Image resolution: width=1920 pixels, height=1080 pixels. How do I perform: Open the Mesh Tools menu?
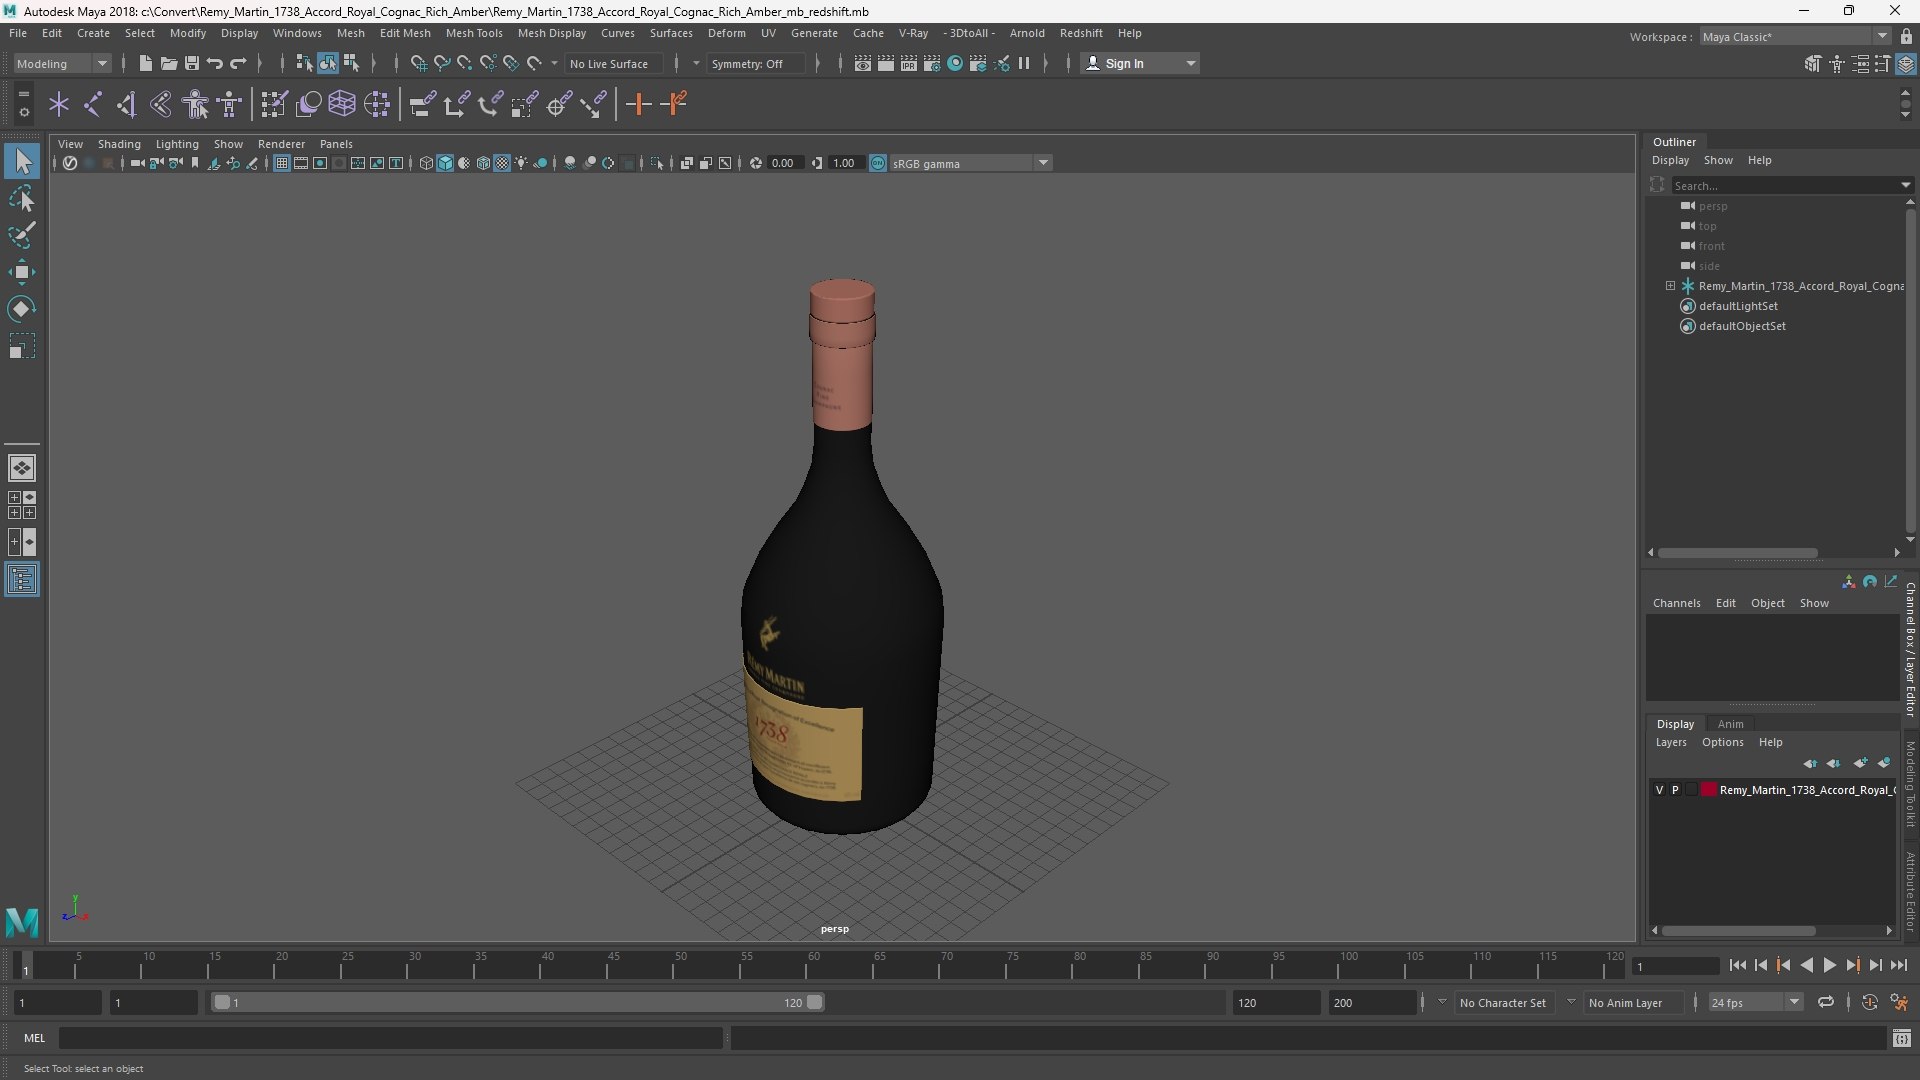click(x=474, y=33)
